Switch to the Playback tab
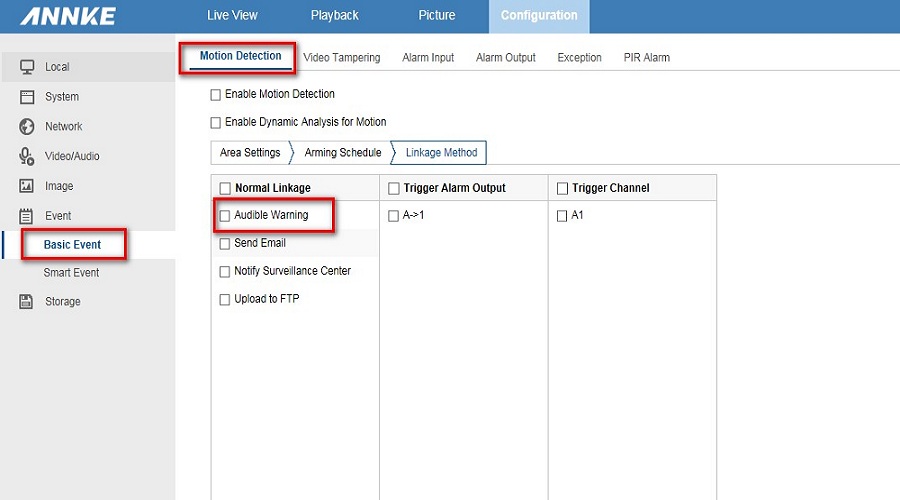Image resolution: width=900 pixels, height=500 pixels. coord(335,15)
